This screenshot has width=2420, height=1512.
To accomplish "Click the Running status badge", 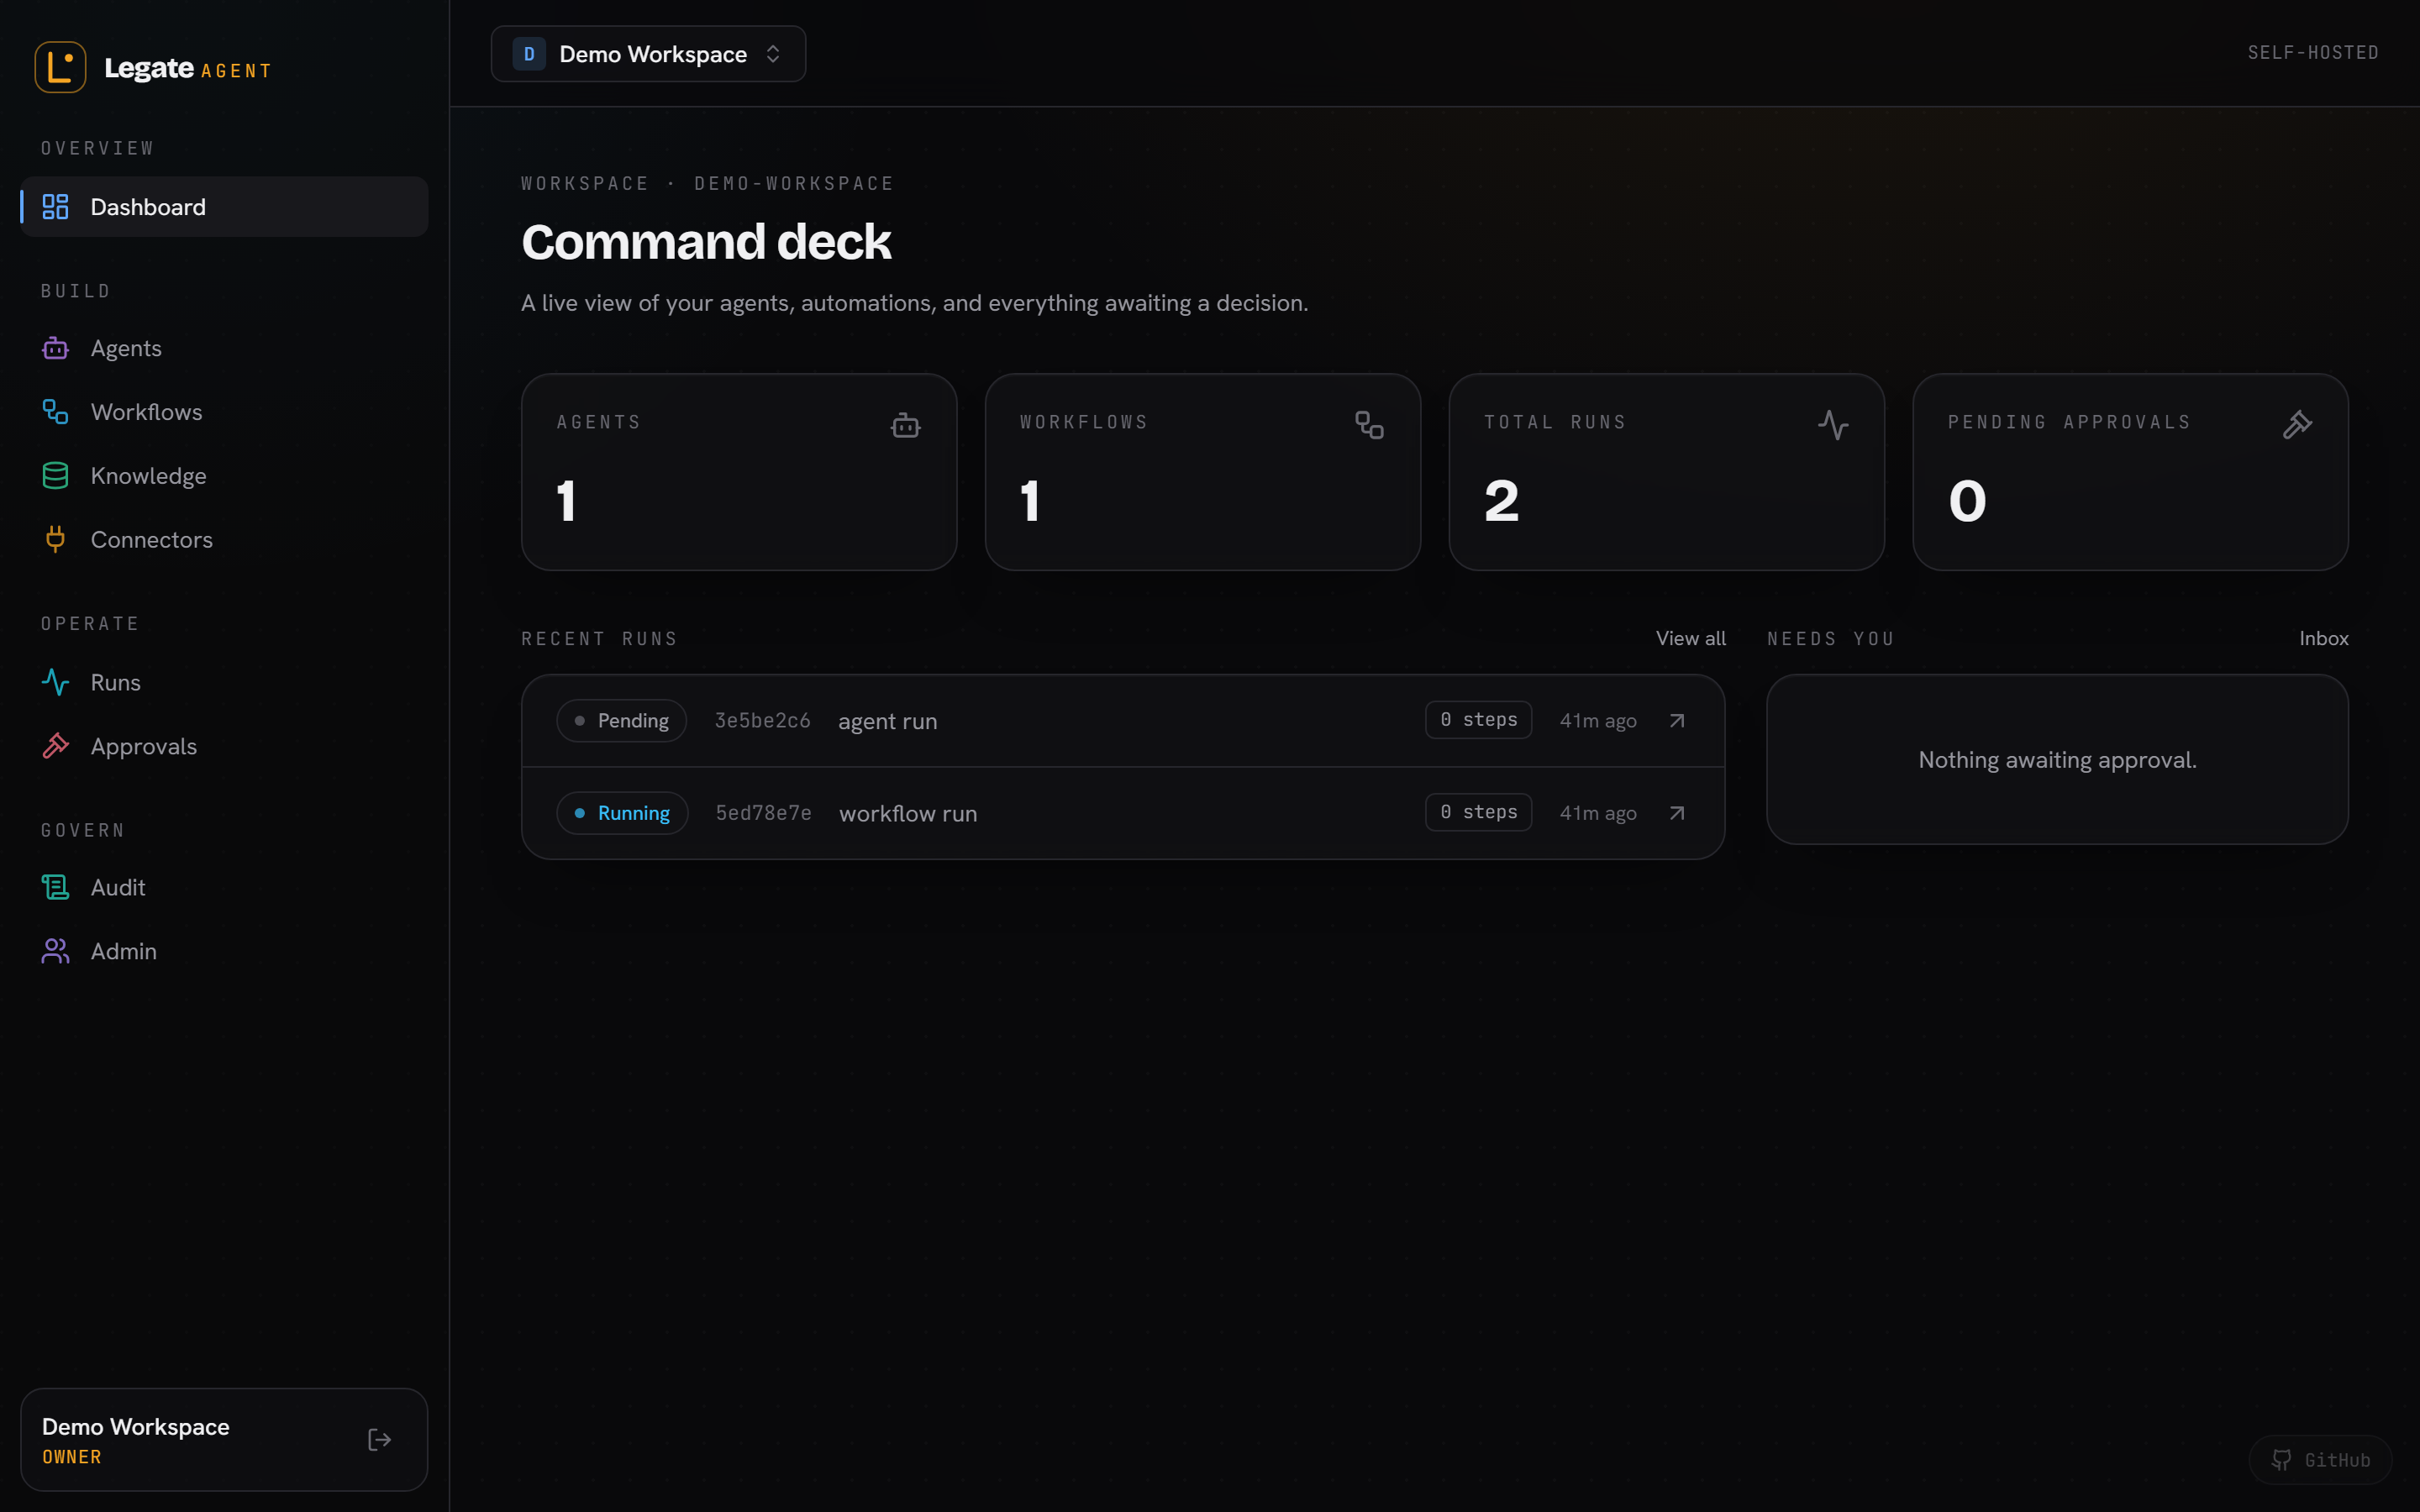I will 622,813.
